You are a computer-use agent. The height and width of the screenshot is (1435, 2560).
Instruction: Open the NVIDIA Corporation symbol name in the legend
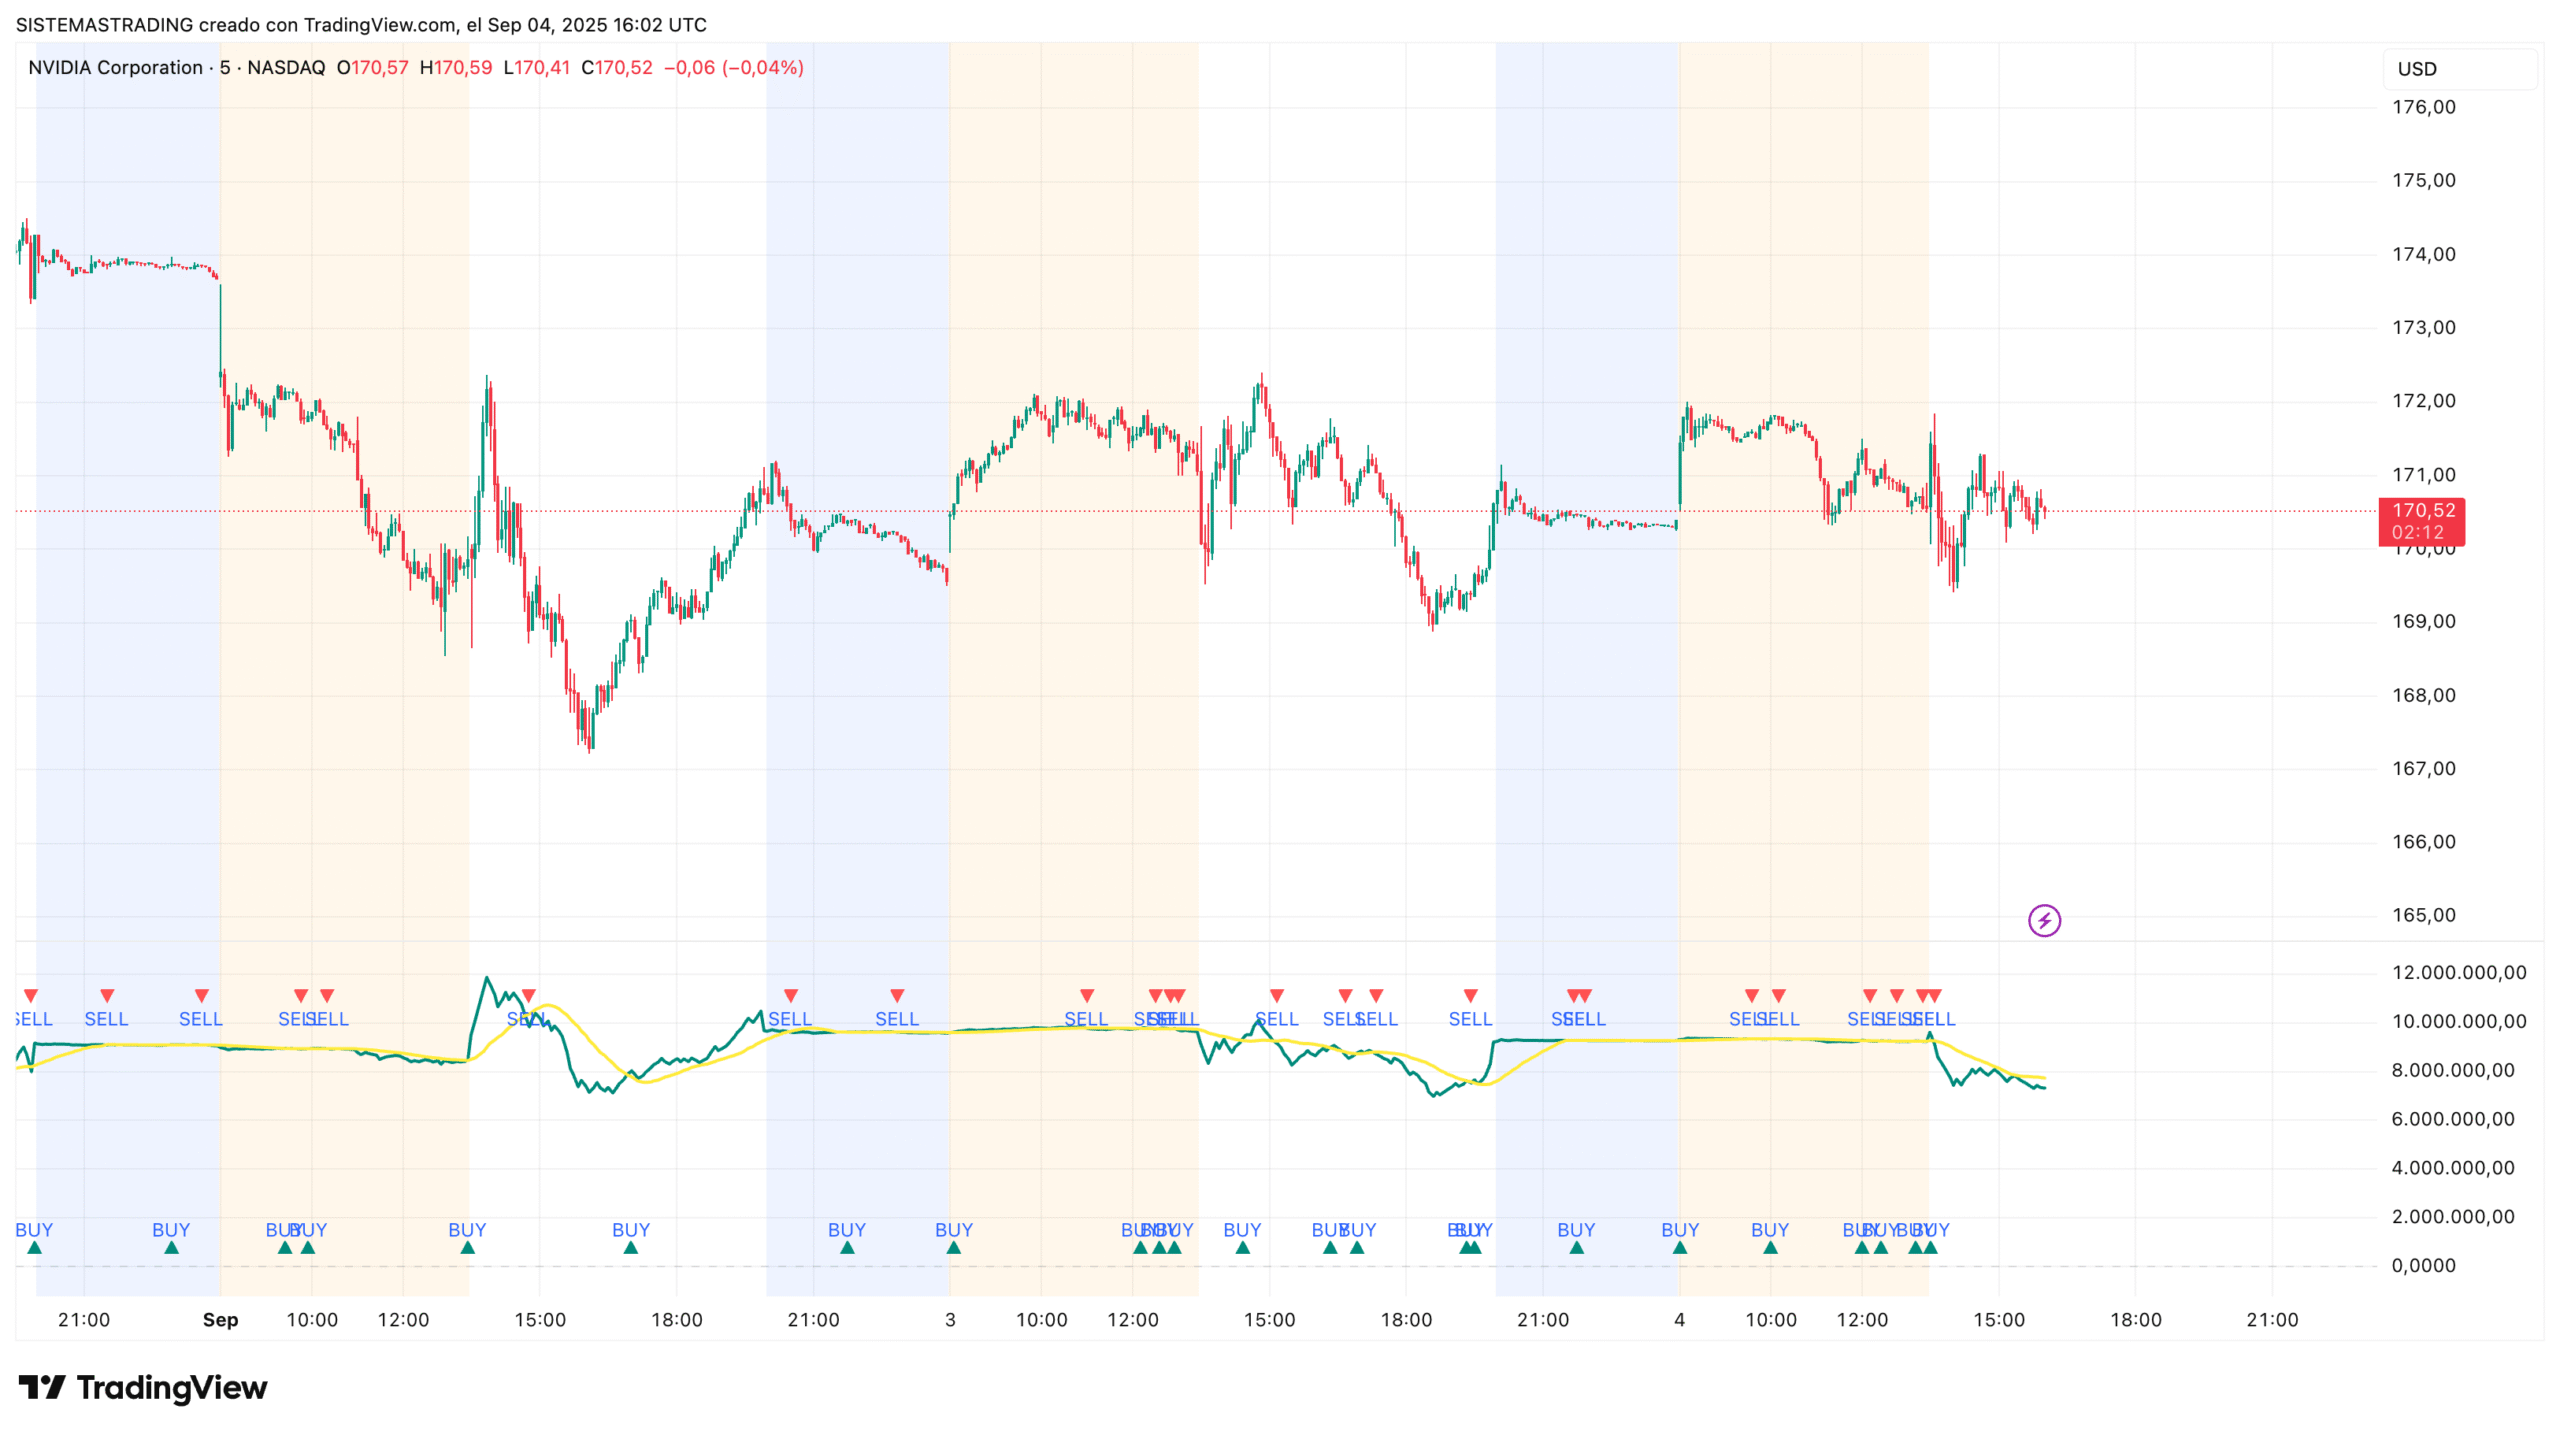[113, 68]
